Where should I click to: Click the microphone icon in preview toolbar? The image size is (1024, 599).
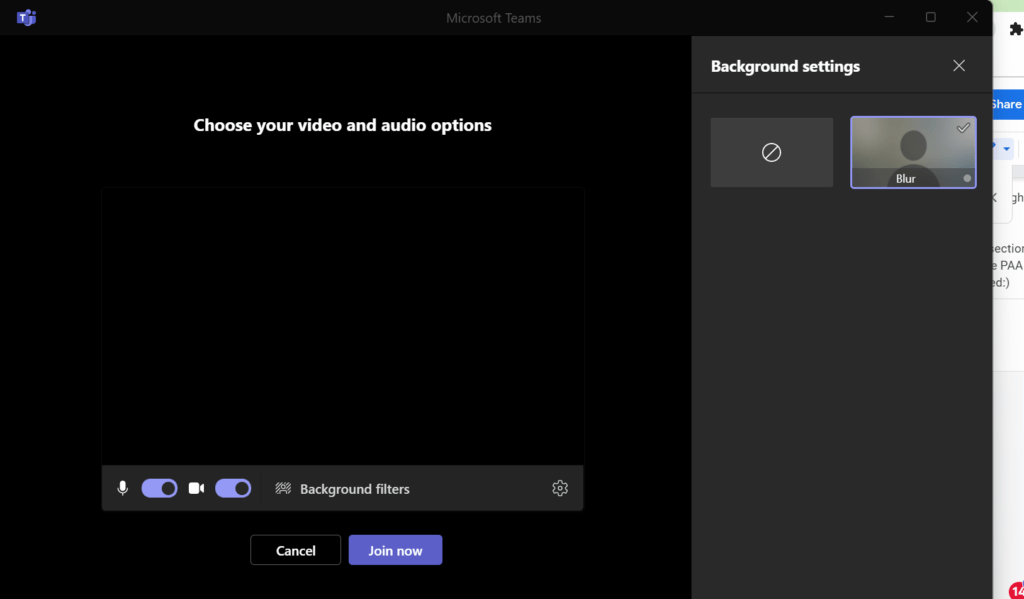(x=122, y=488)
